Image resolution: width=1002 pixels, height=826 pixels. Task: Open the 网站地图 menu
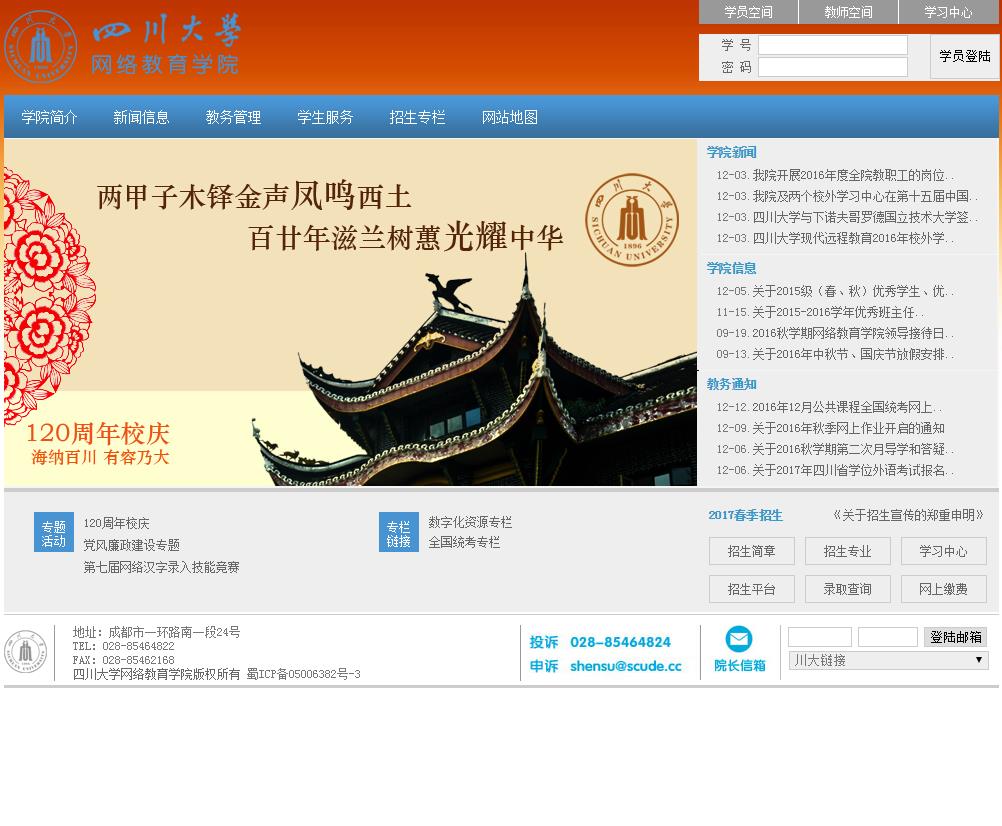pos(509,118)
